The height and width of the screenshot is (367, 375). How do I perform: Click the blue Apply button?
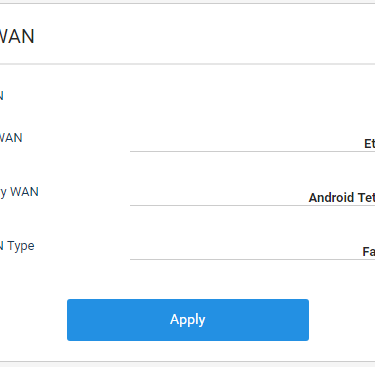point(188,320)
